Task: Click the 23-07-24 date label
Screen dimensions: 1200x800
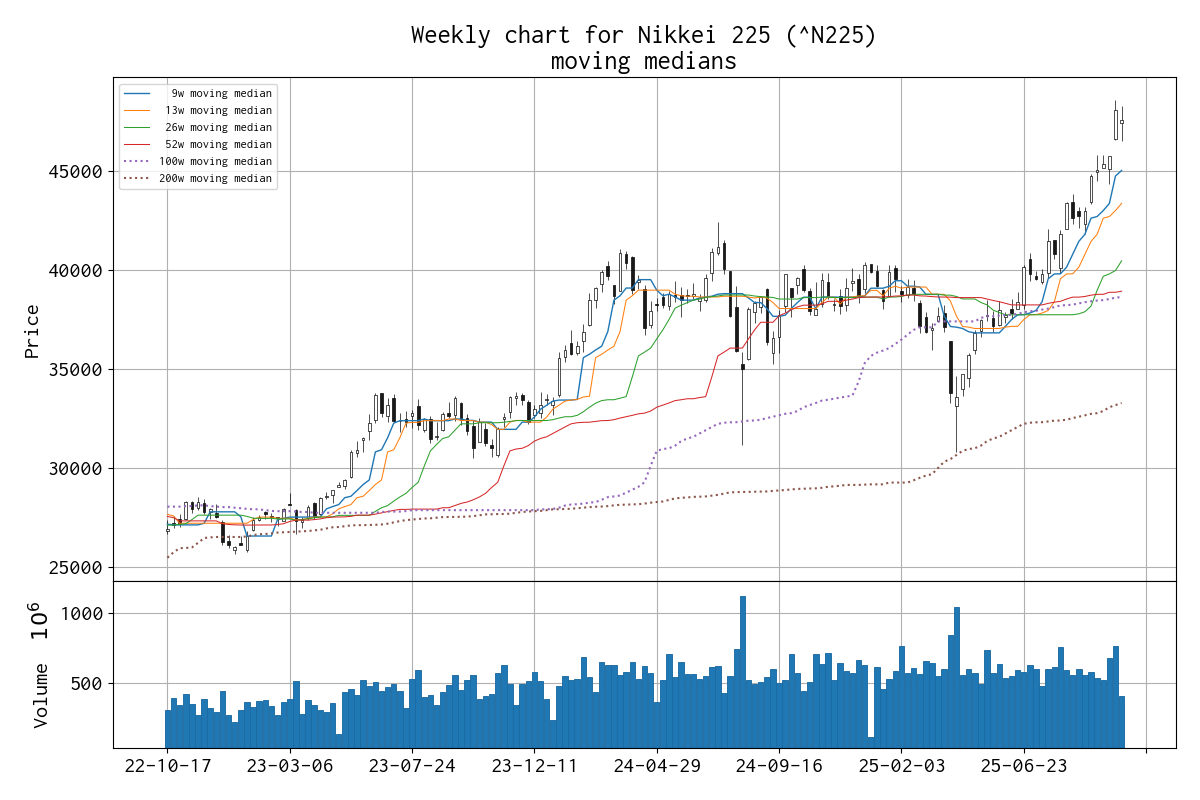Action: [x=412, y=766]
